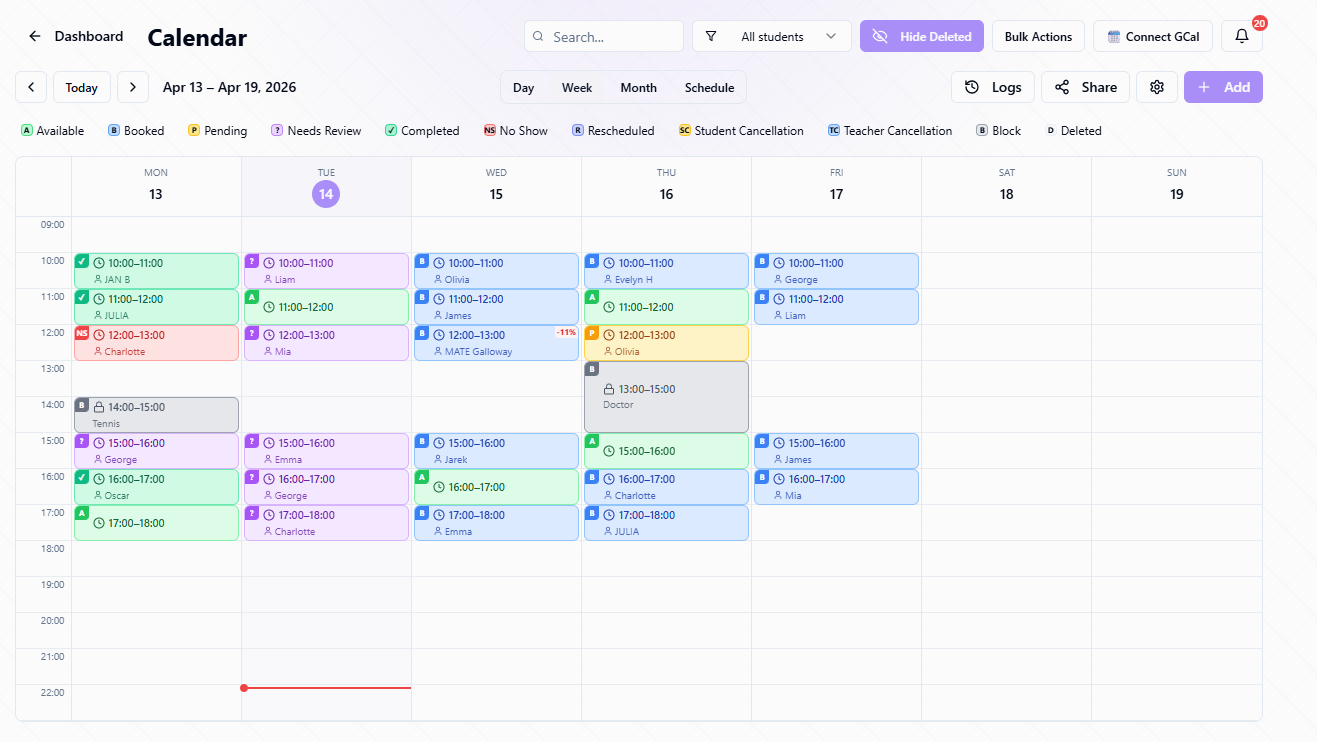Click the Dashboard link text
Screen dimensions: 1317x742
[89, 36]
